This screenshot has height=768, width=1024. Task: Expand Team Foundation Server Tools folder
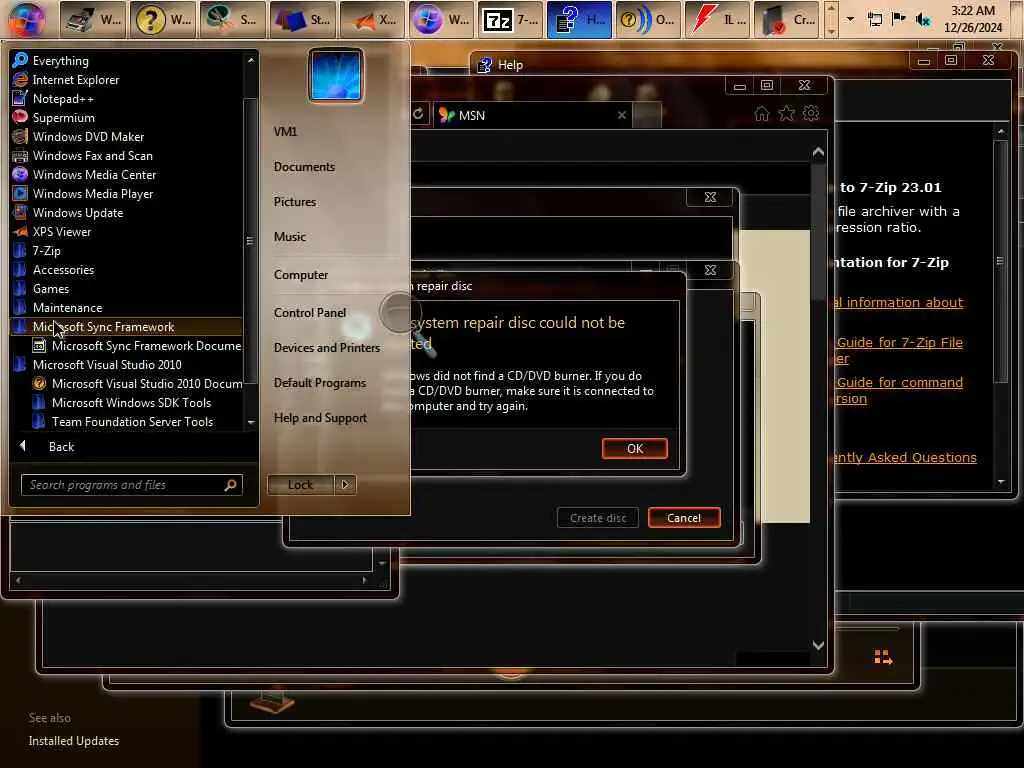(x=133, y=421)
